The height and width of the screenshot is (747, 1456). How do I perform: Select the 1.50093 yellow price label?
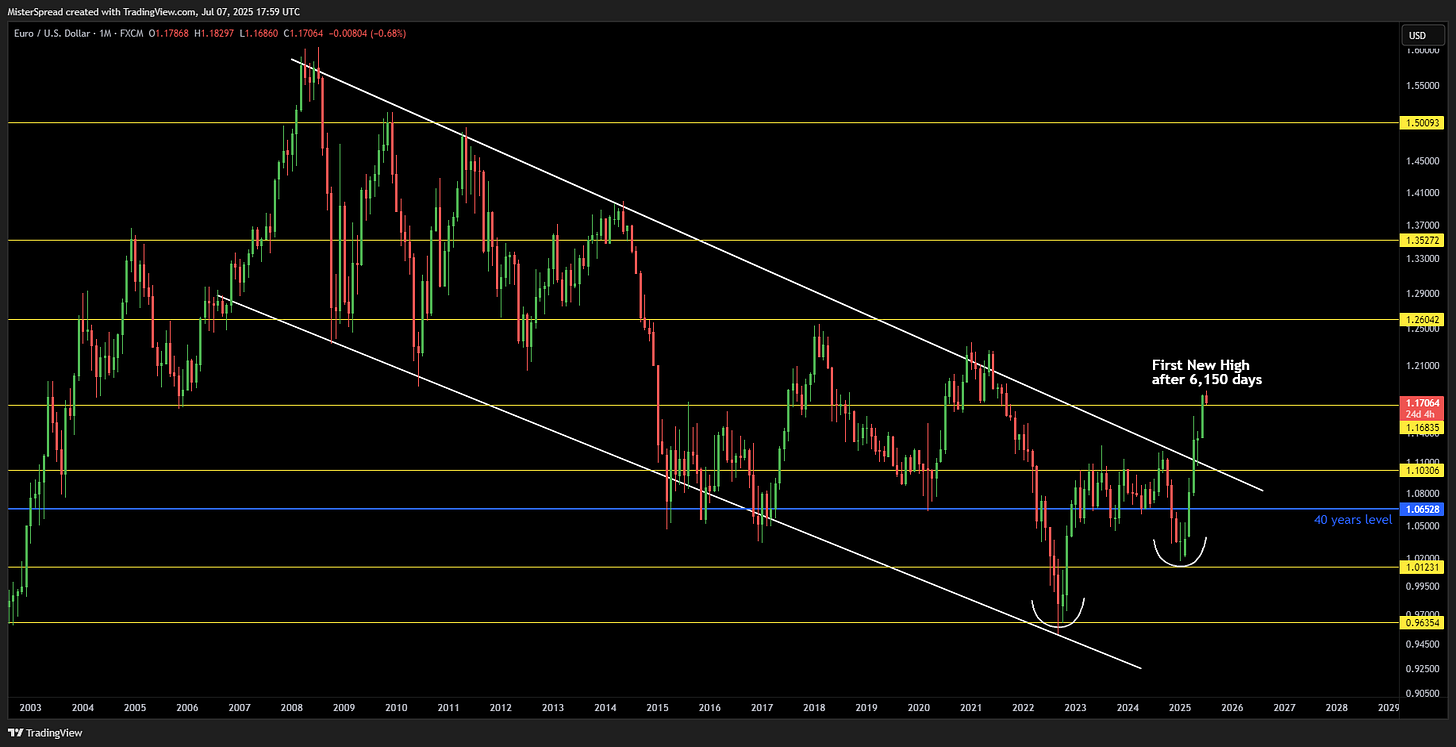coord(1424,123)
